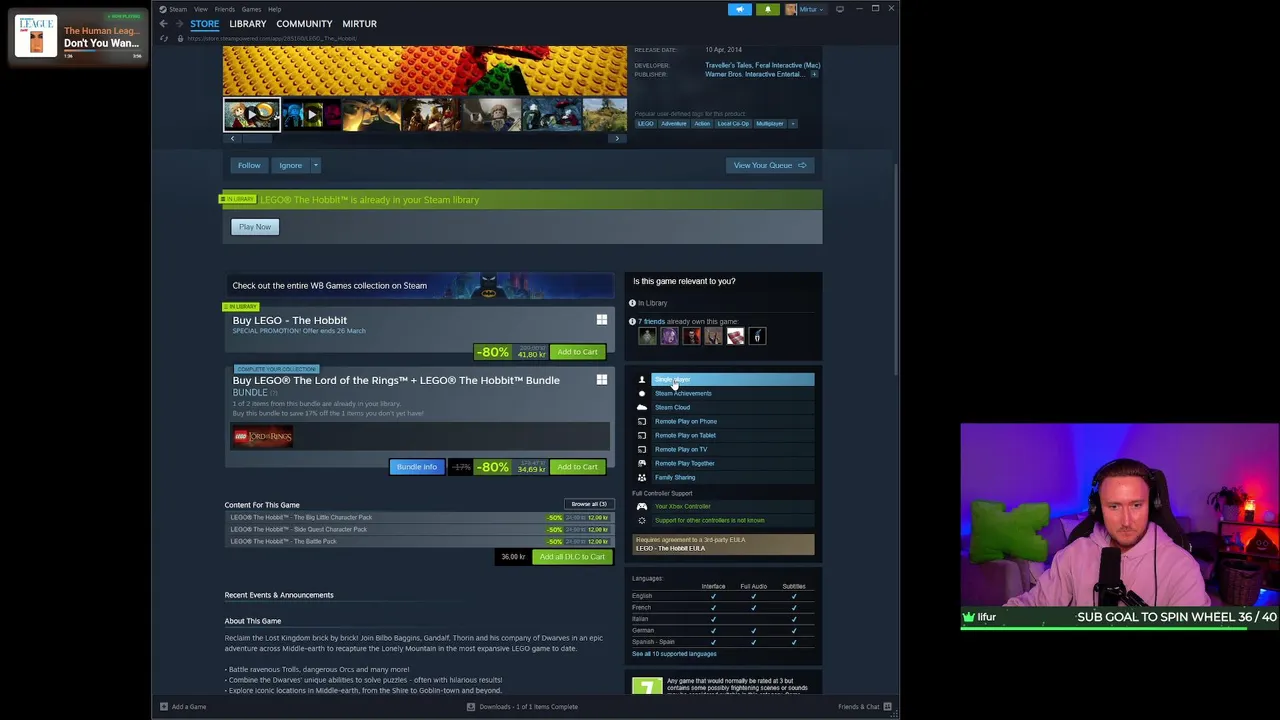Click the Single-player feature icon
Viewport: 1280px width, 720px height.
[x=642, y=380]
